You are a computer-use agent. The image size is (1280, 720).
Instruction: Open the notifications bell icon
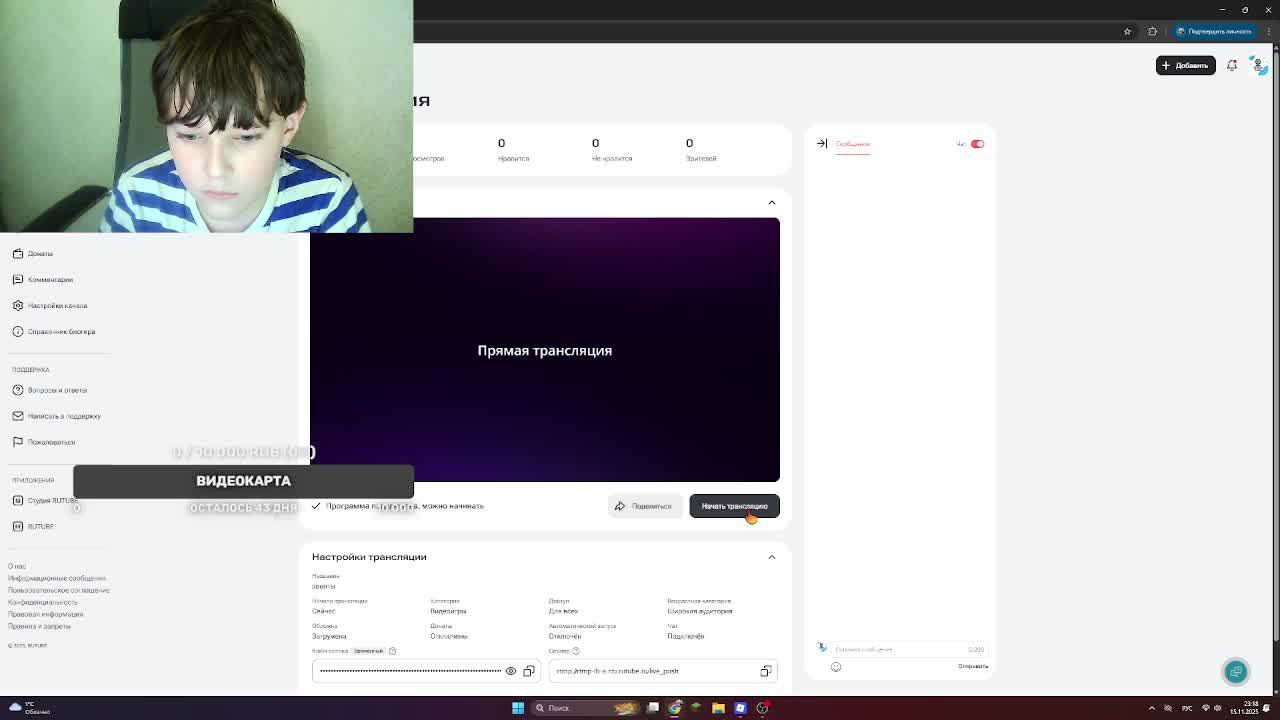coord(1232,65)
